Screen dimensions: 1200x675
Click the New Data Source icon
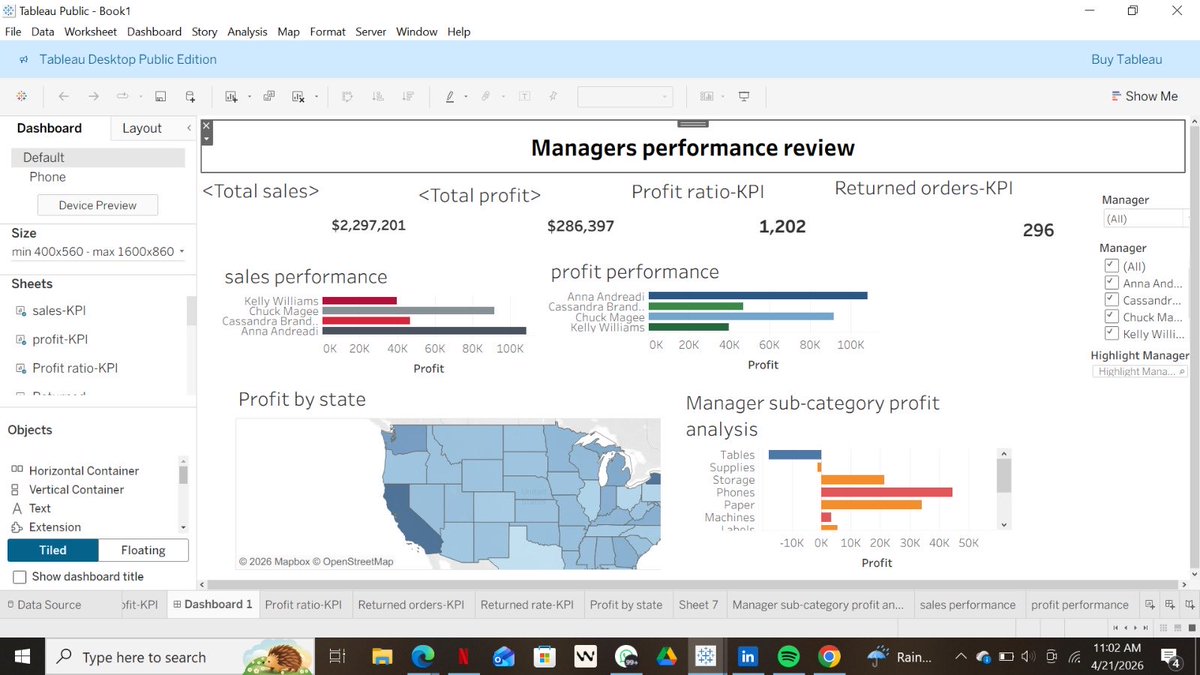(x=189, y=96)
